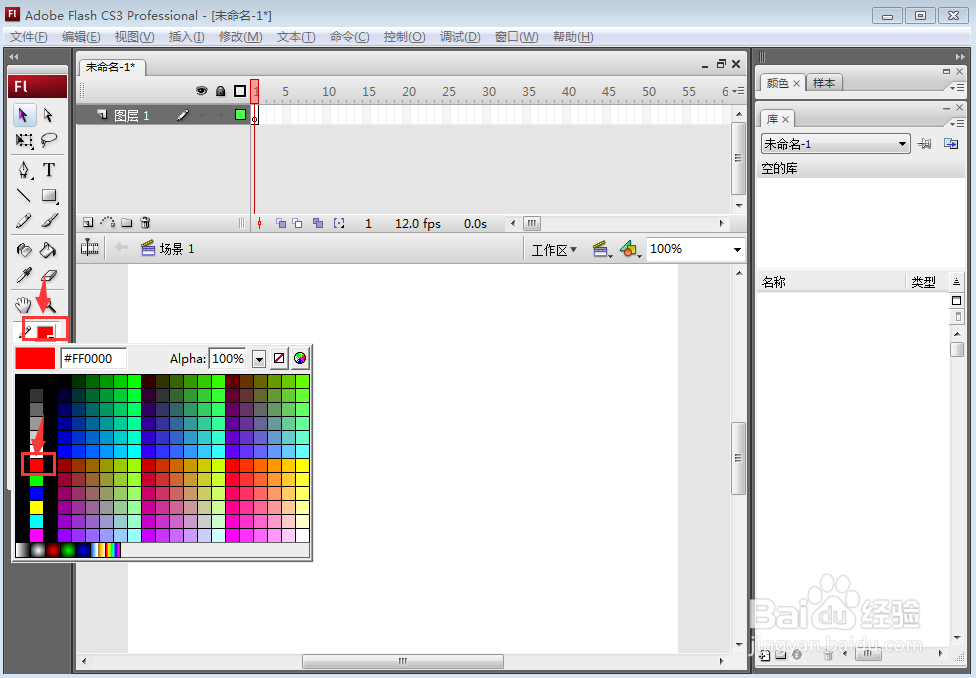
Task: Click the no-color icon in swatch popup
Action: 279,358
